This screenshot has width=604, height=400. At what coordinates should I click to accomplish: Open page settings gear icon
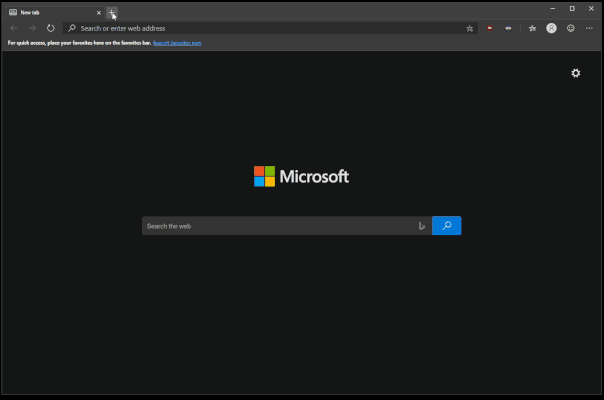[x=575, y=73]
